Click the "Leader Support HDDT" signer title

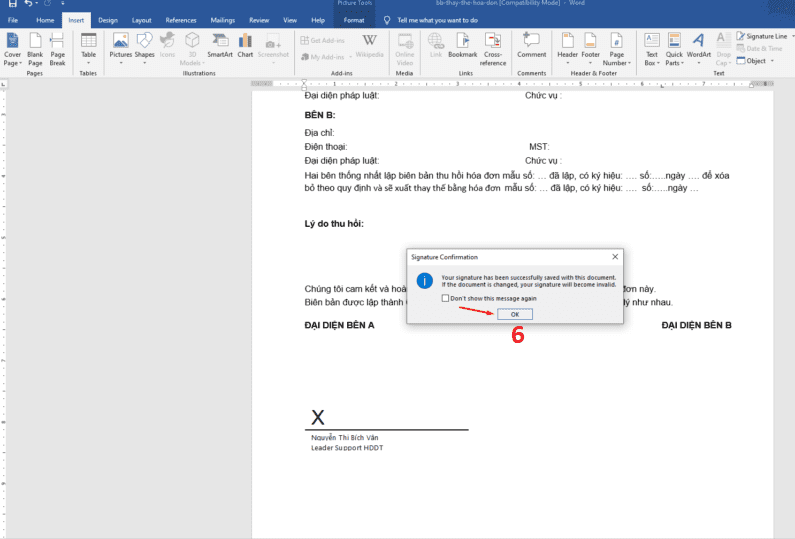(x=347, y=448)
